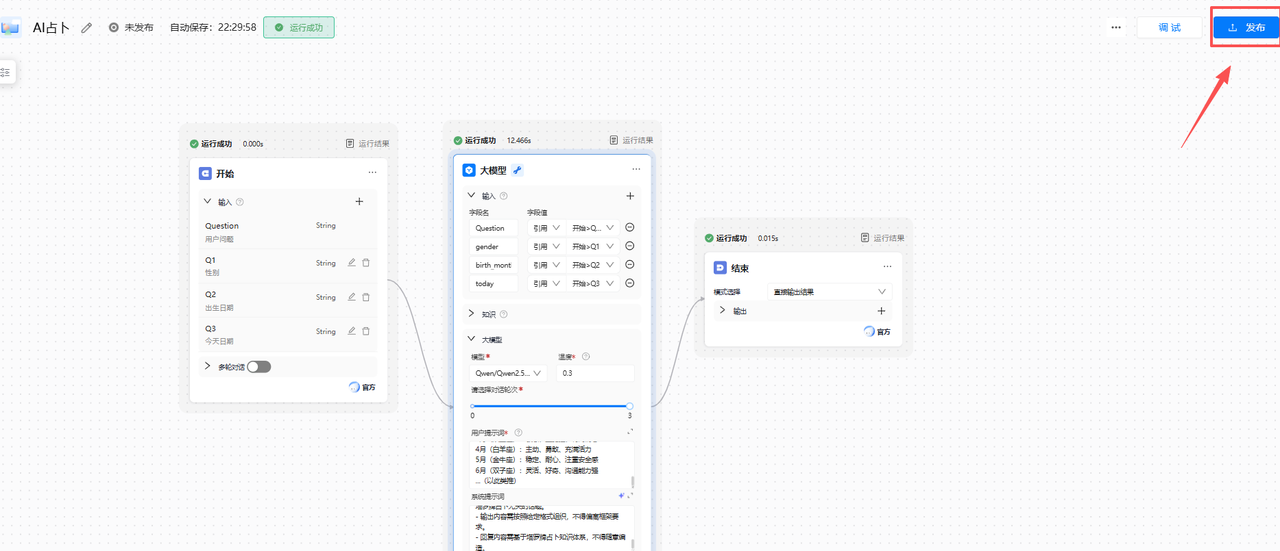
Task: Click the 调试 debug button
Action: 1169,28
